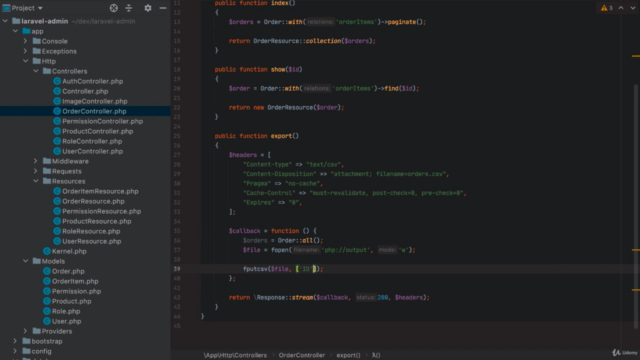640x360 pixels.
Task: Open Controller.php file
Action: [85, 91]
